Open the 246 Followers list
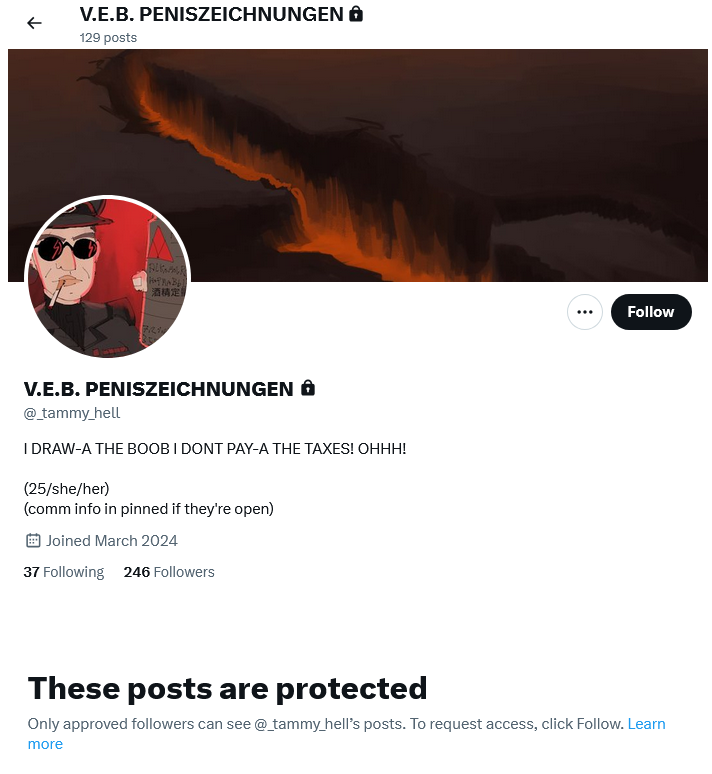712x774 pixels. pos(169,572)
